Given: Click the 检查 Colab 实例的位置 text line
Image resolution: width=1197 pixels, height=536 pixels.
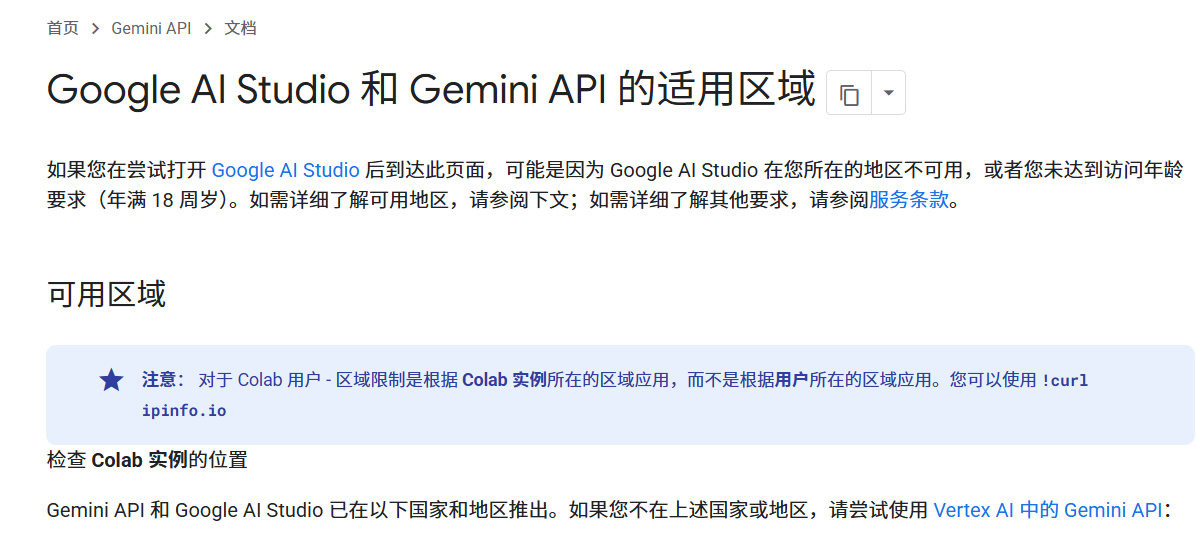Looking at the screenshot, I should click(147, 460).
